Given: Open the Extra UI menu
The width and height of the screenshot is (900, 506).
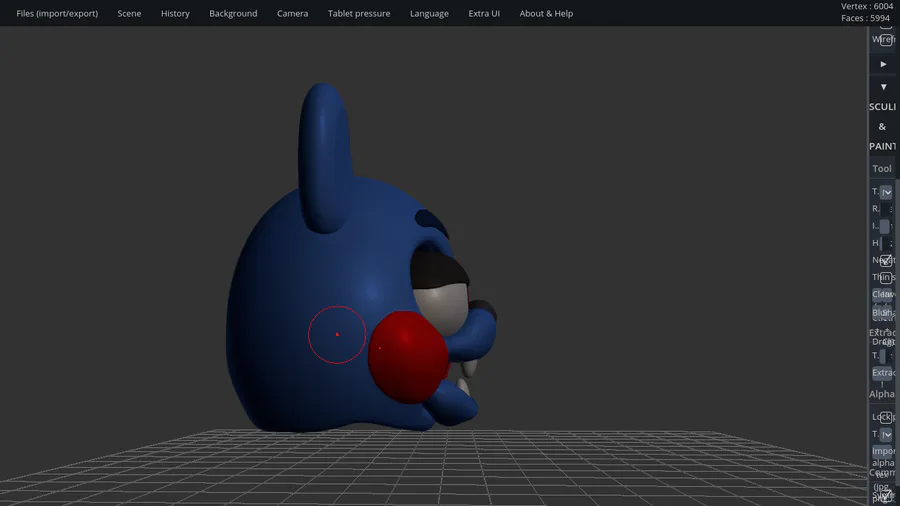Looking at the screenshot, I should [x=484, y=13].
